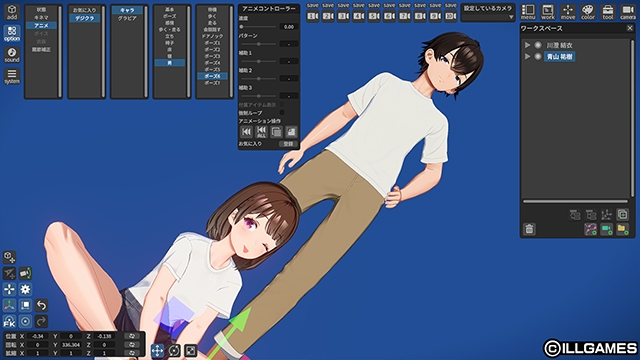Reset the rotation row values
640x360 pixels.
(x=132, y=344)
